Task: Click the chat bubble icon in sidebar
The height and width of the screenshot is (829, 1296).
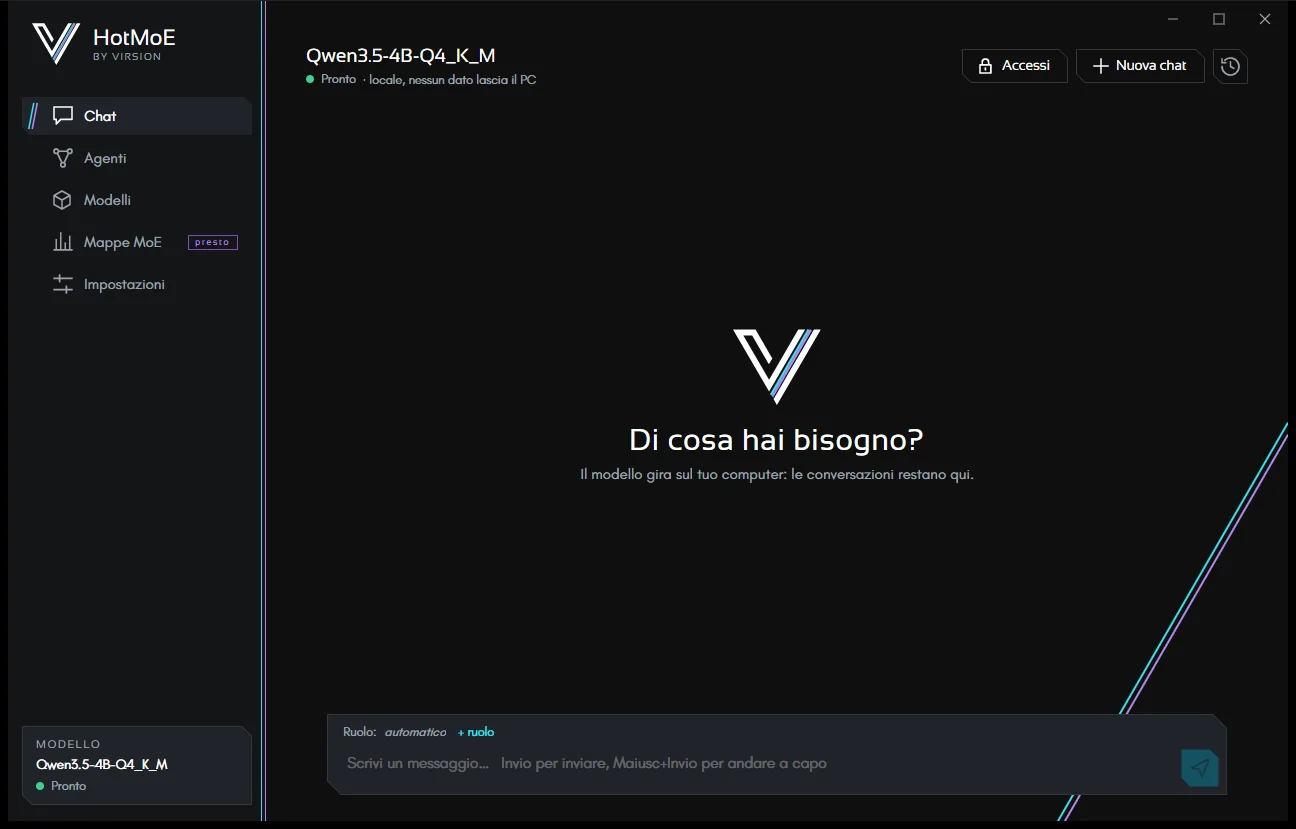Action: tap(63, 116)
